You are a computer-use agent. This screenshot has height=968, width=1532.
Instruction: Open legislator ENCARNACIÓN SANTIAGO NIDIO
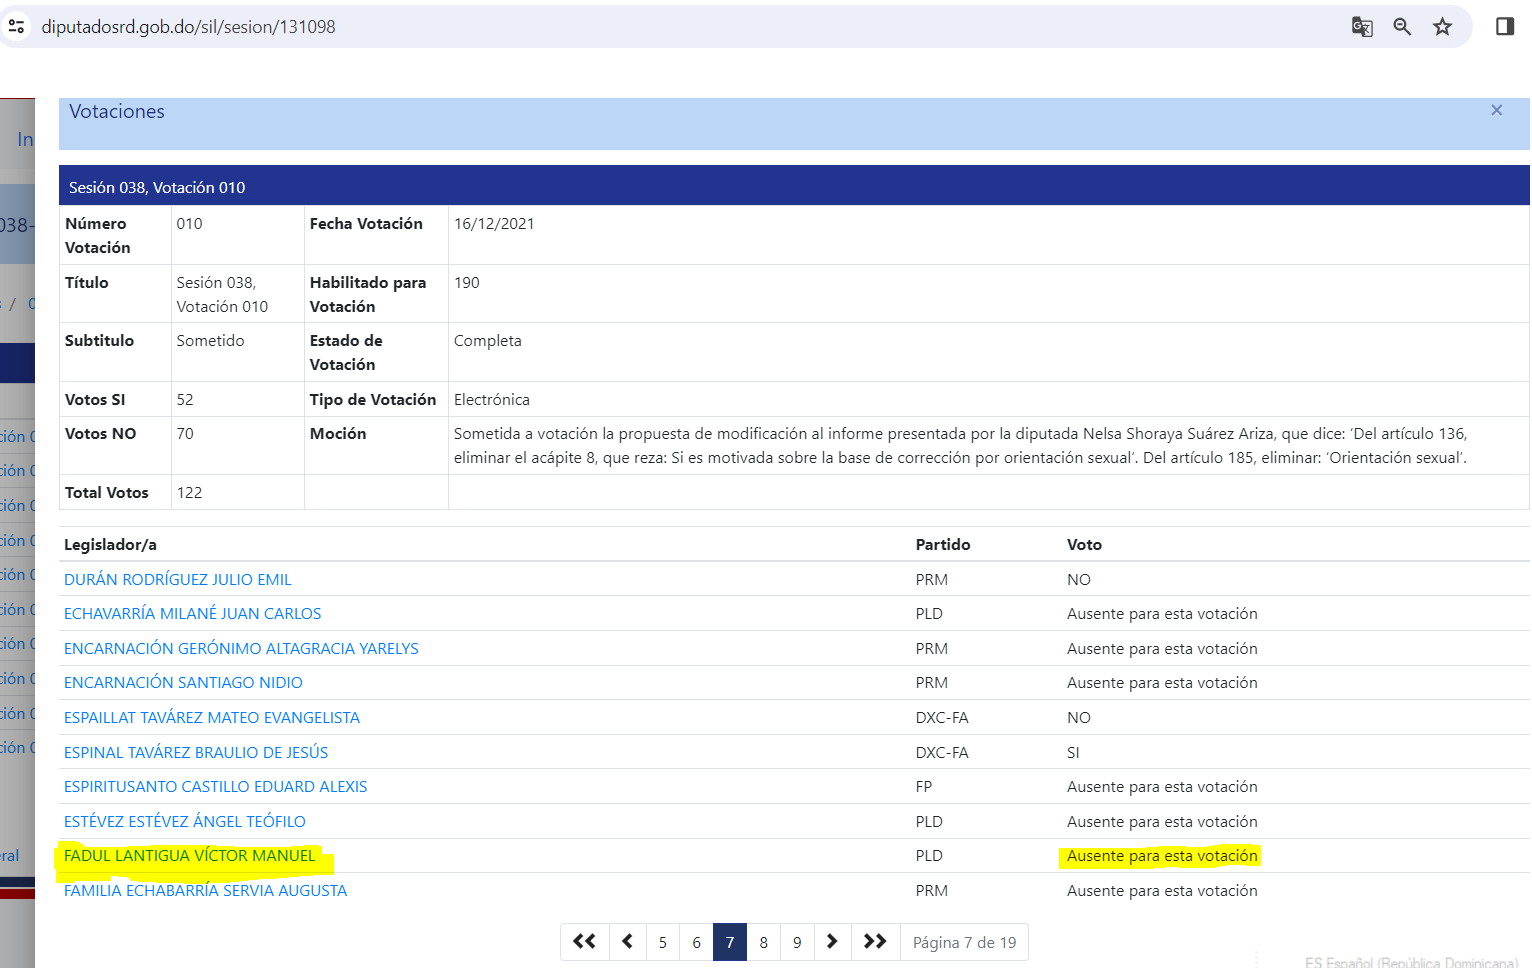tap(183, 683)
